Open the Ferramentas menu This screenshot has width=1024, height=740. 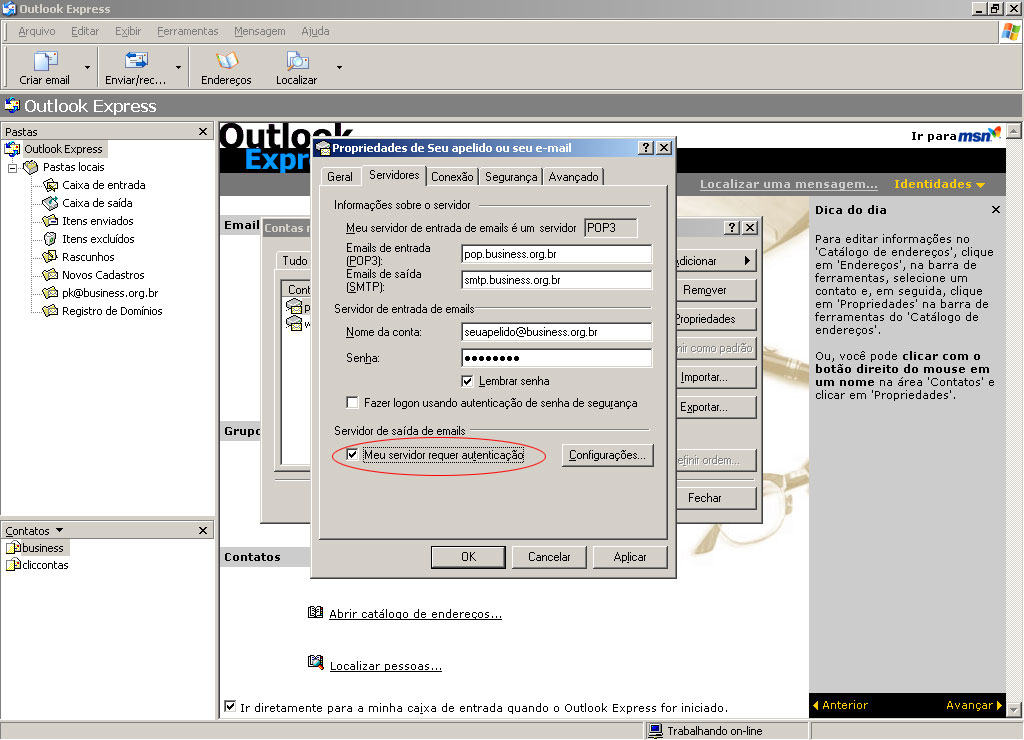(187, 31)
